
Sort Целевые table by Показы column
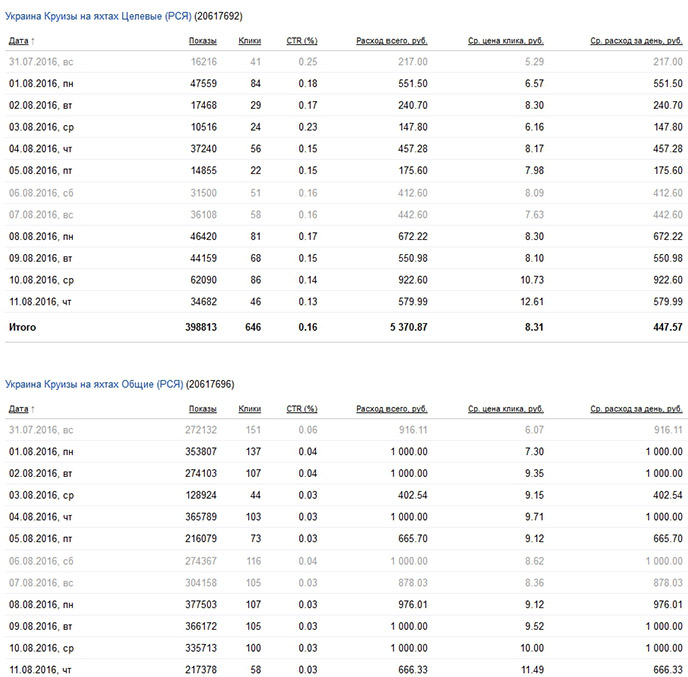point(202,41)
